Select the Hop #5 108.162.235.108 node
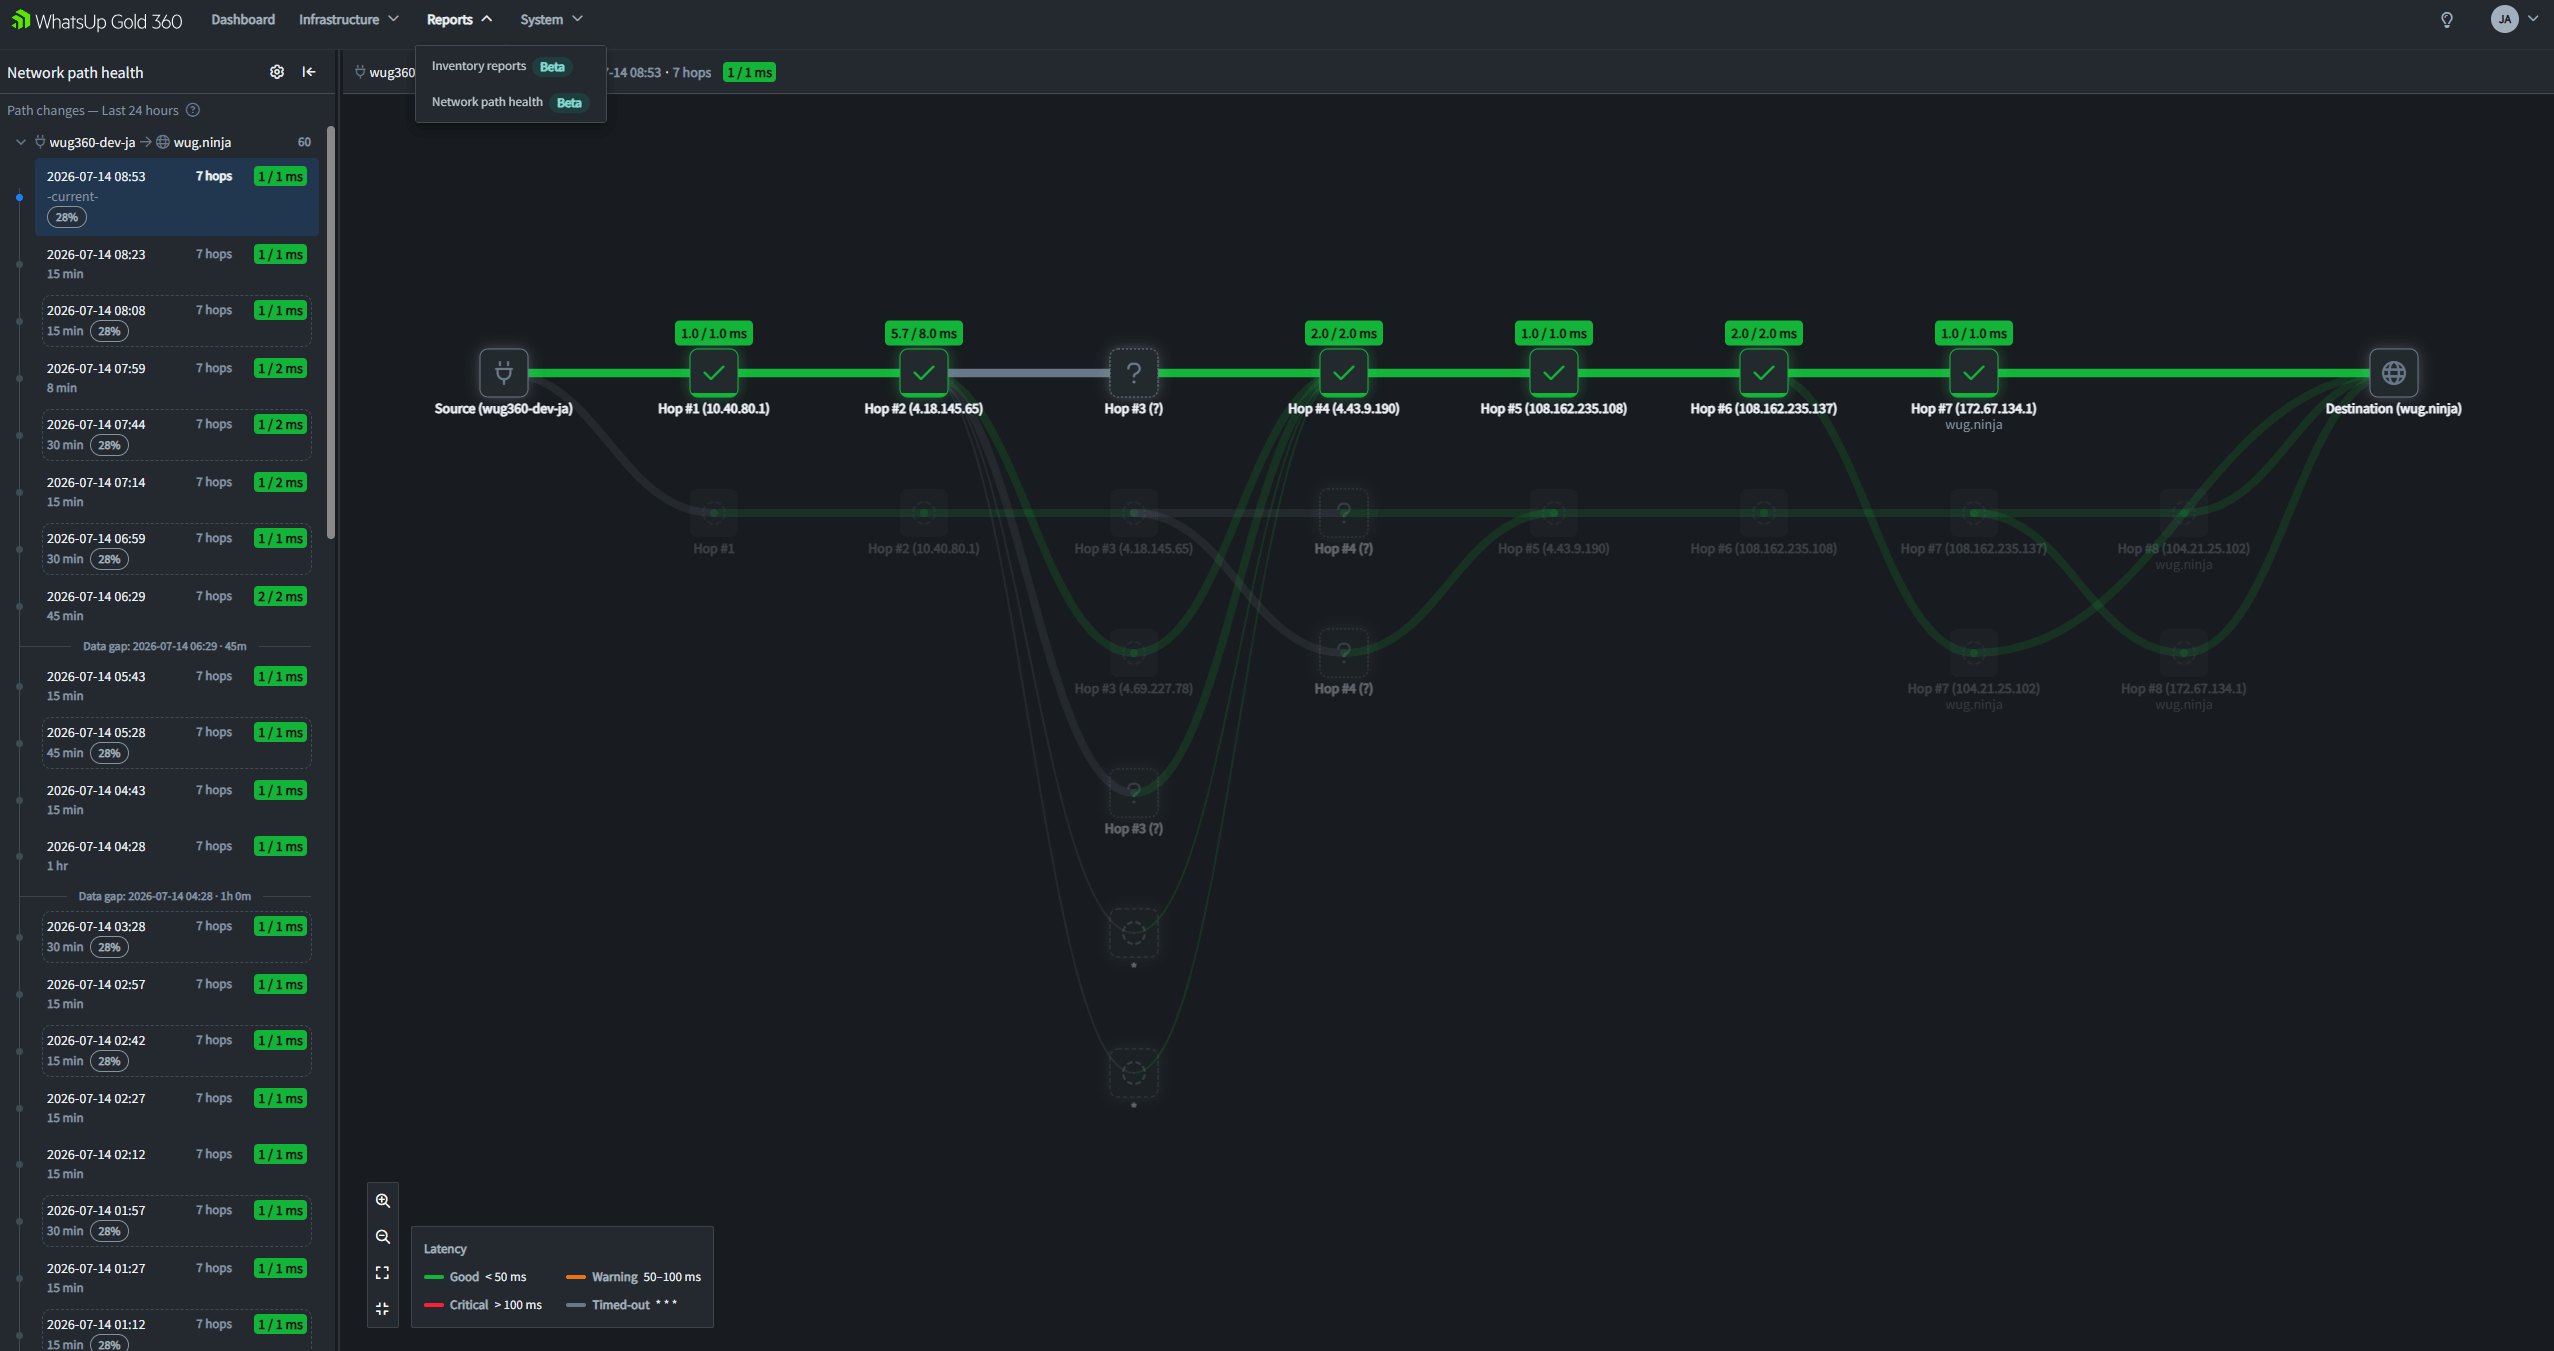The image size is (2554, 1351). (1554, 373)
